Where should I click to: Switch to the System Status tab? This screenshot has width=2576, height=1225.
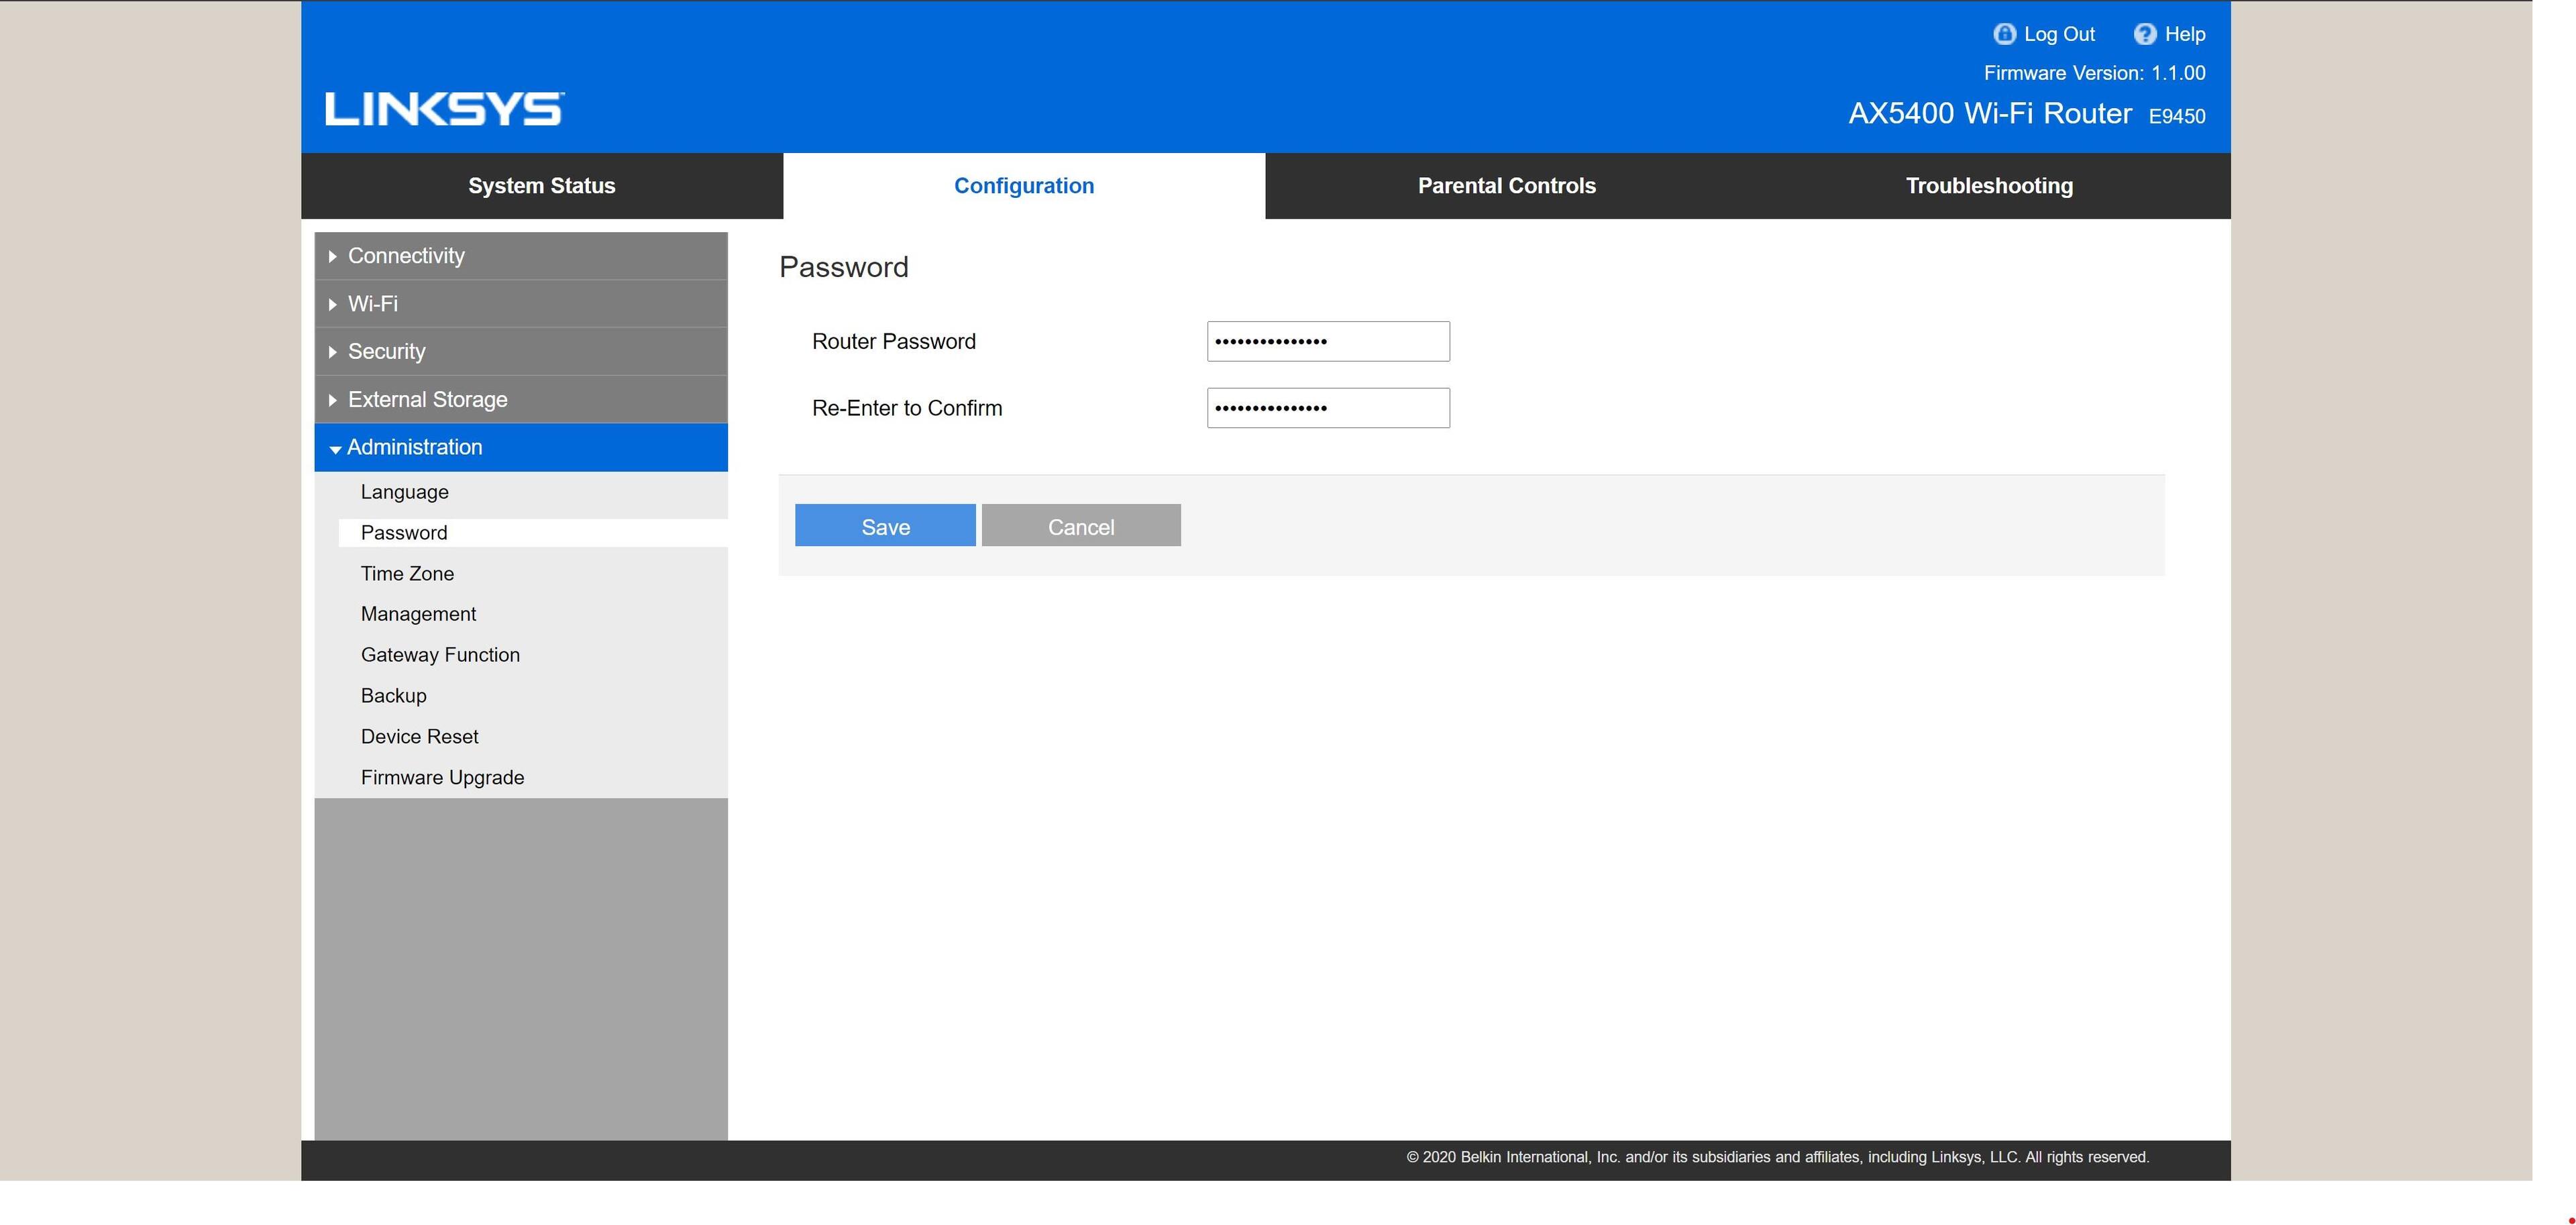pos(541,186)
